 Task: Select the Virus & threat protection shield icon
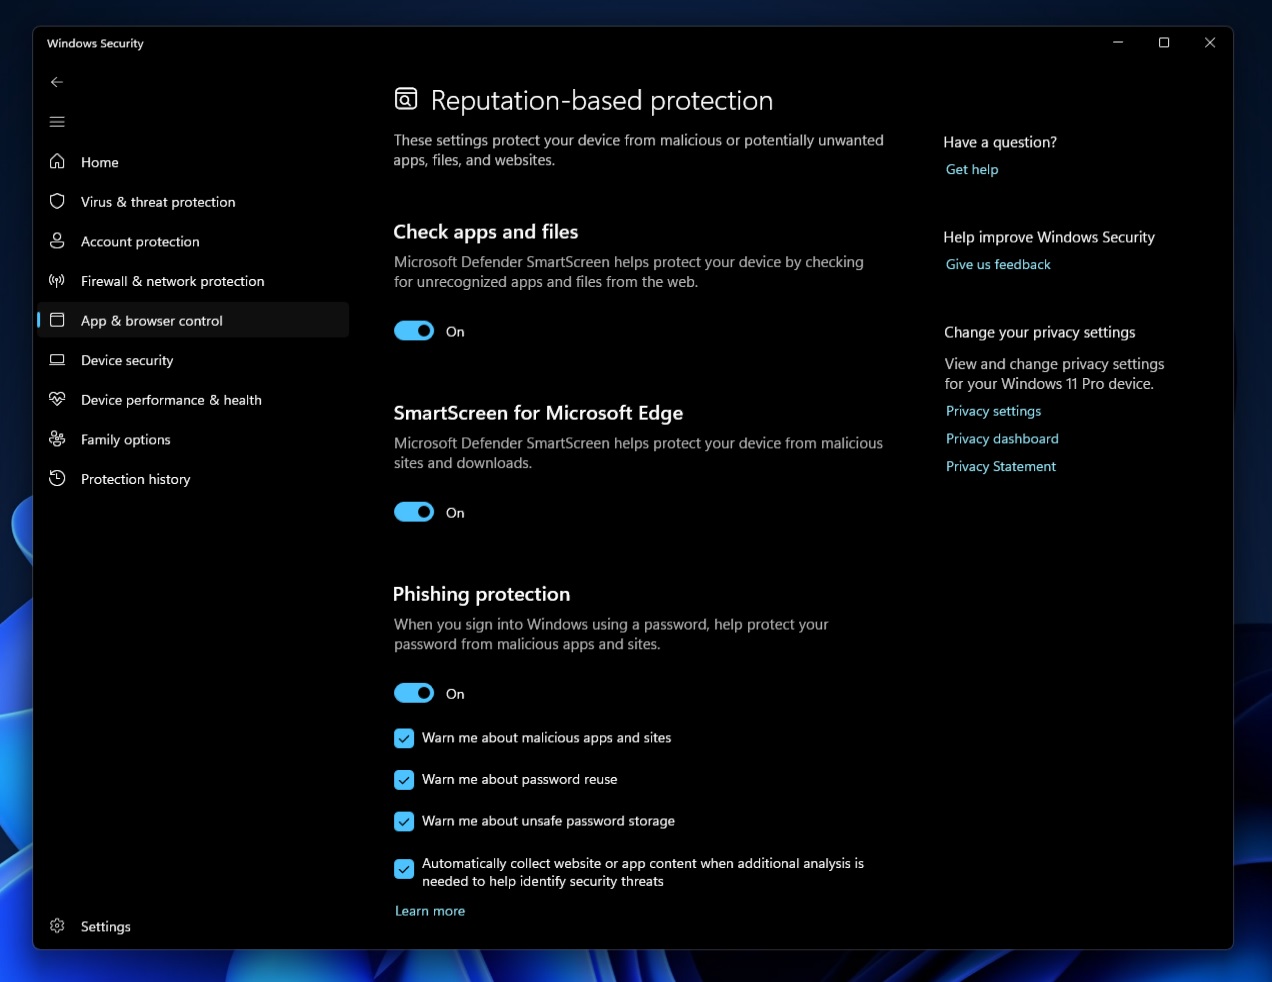click(x=57, y=201)
